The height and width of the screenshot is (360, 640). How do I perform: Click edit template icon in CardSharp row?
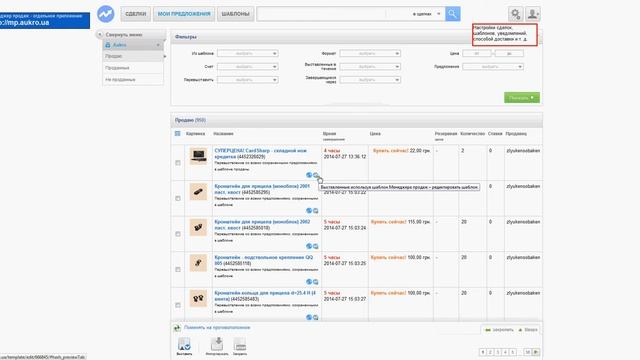click(x=316, y=175)
